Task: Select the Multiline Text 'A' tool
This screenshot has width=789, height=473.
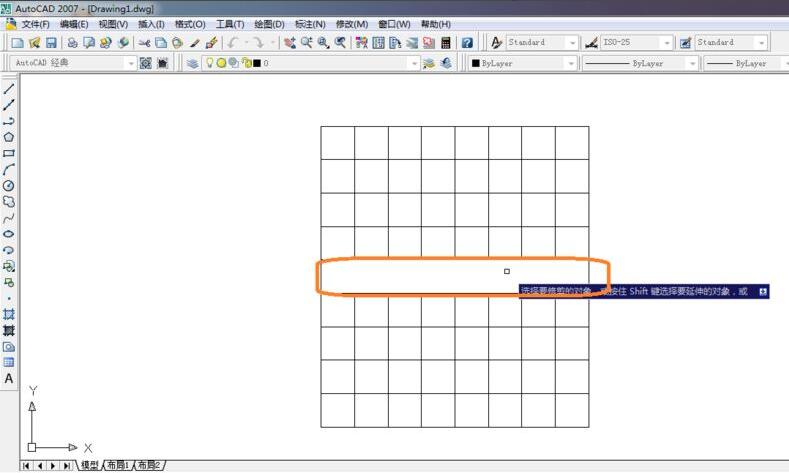Action: 9,378
